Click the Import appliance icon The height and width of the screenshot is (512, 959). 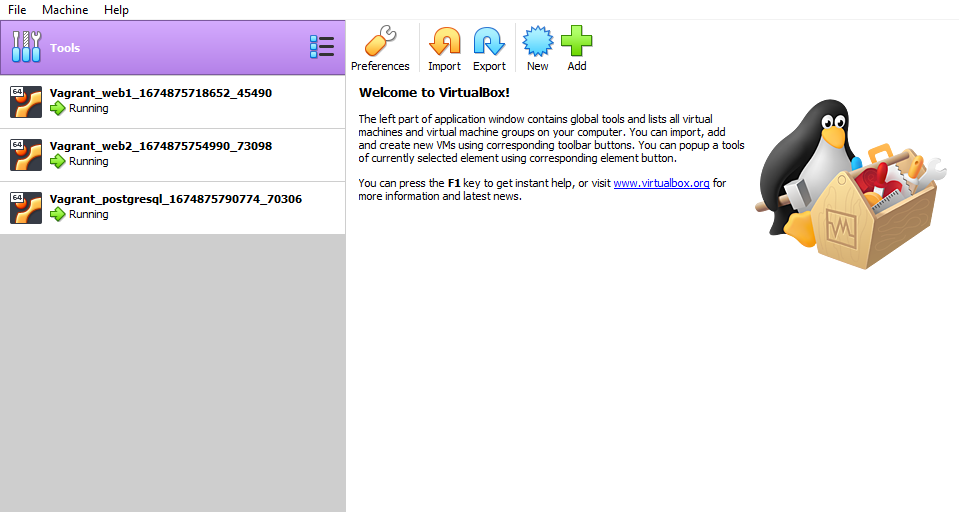click(445, 41)
